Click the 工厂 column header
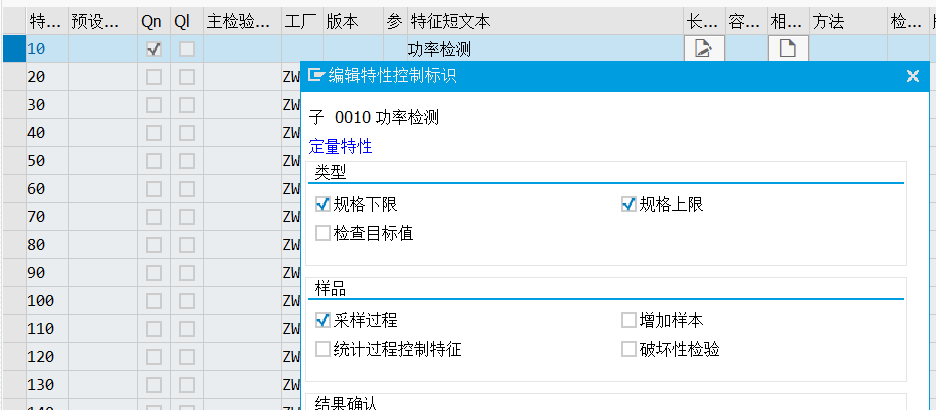 coord(303,22)
